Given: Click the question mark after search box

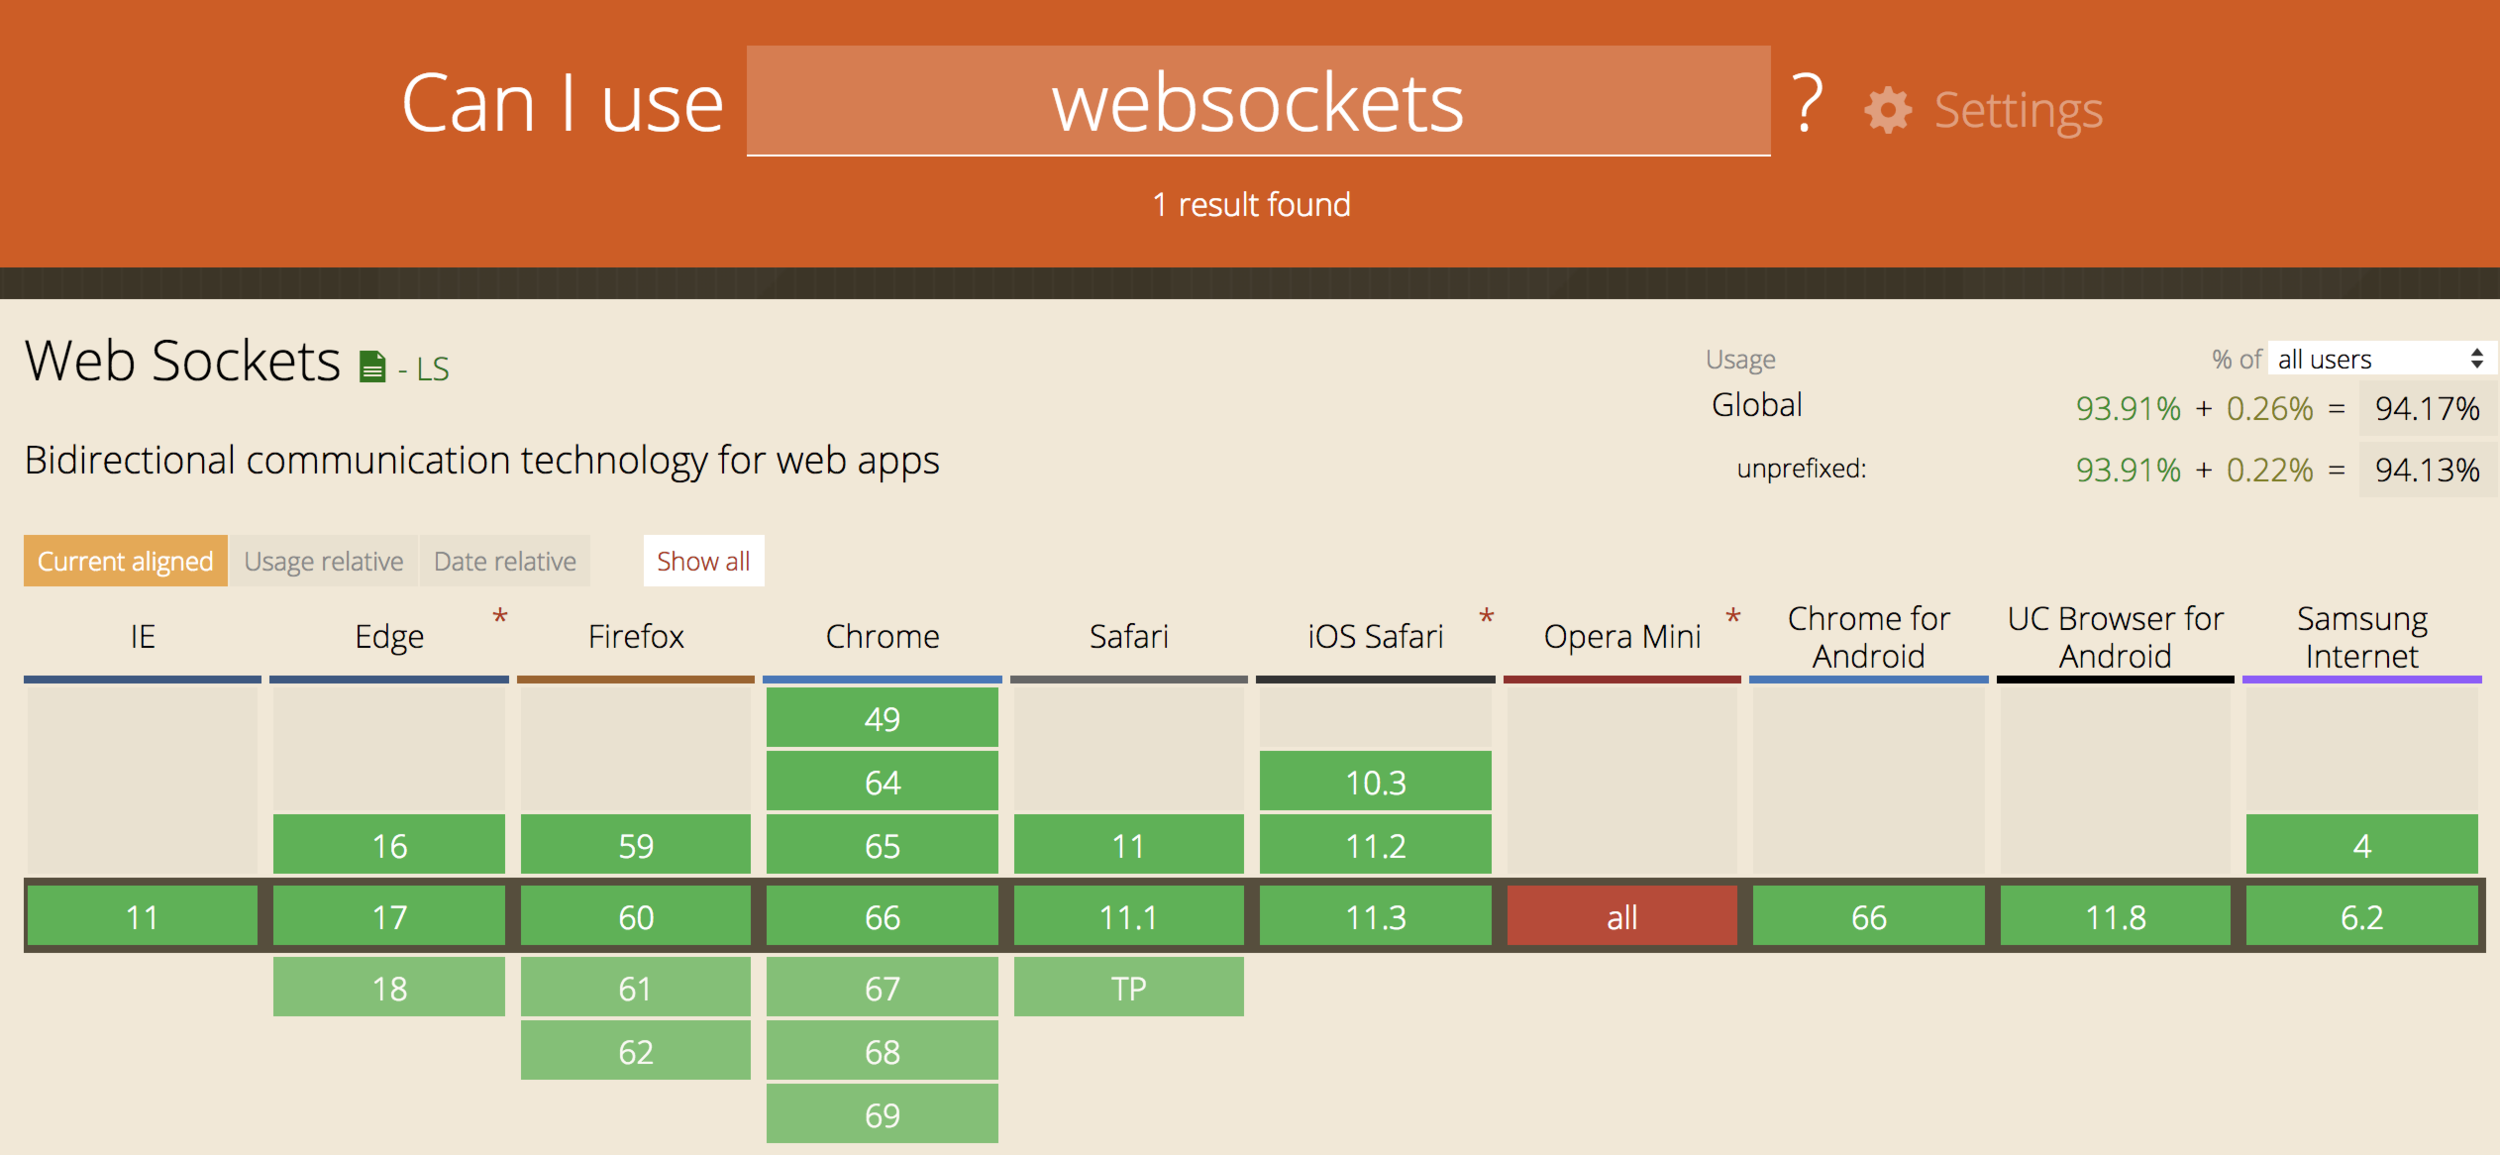Looking at the screenshot, I should 1806,103.
